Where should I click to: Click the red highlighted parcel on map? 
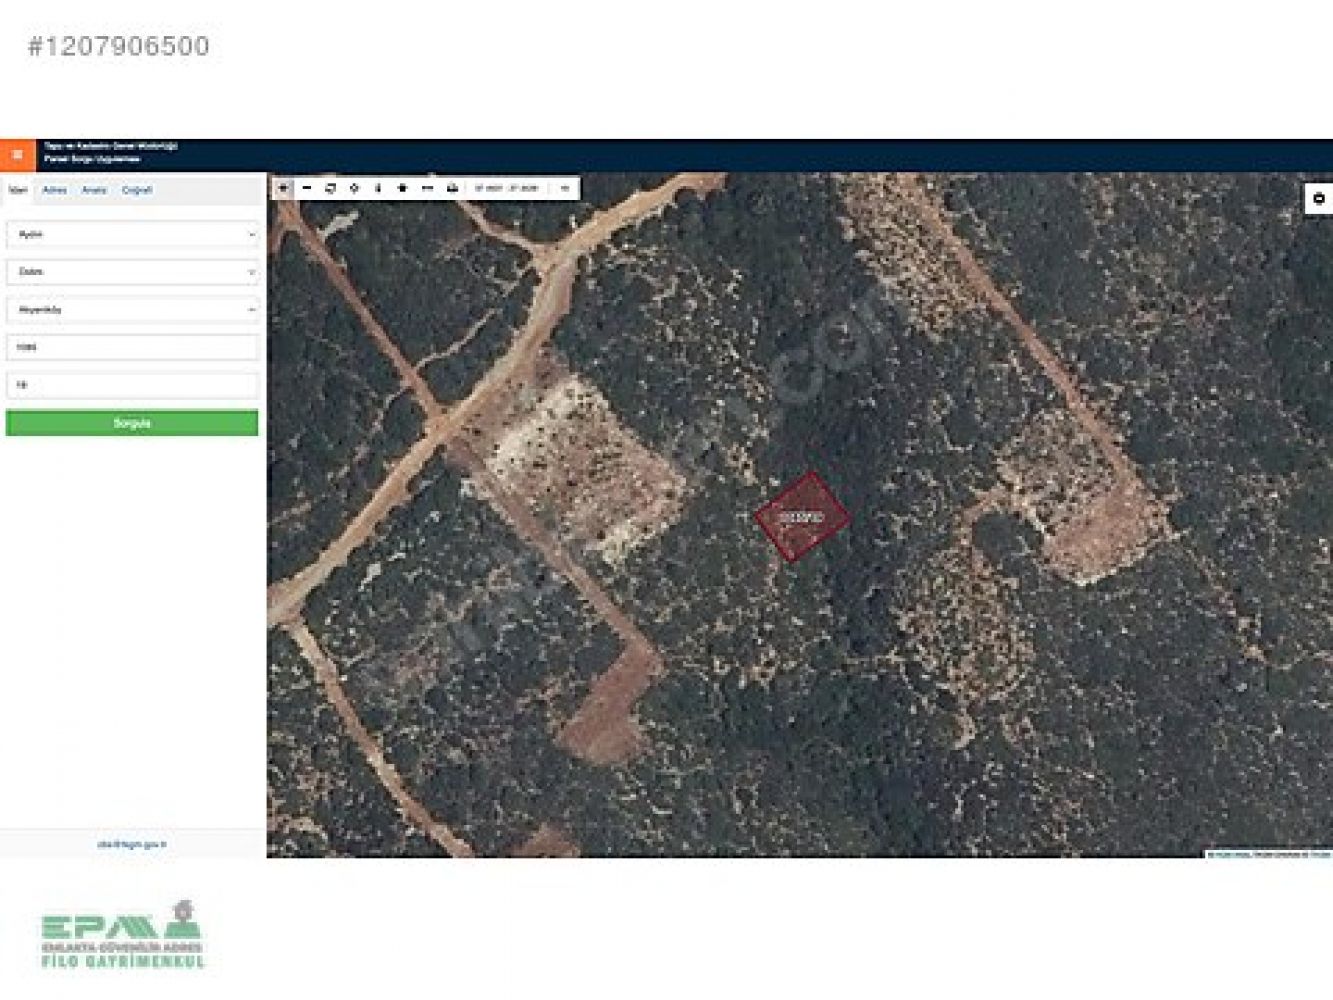pos(802,518)
